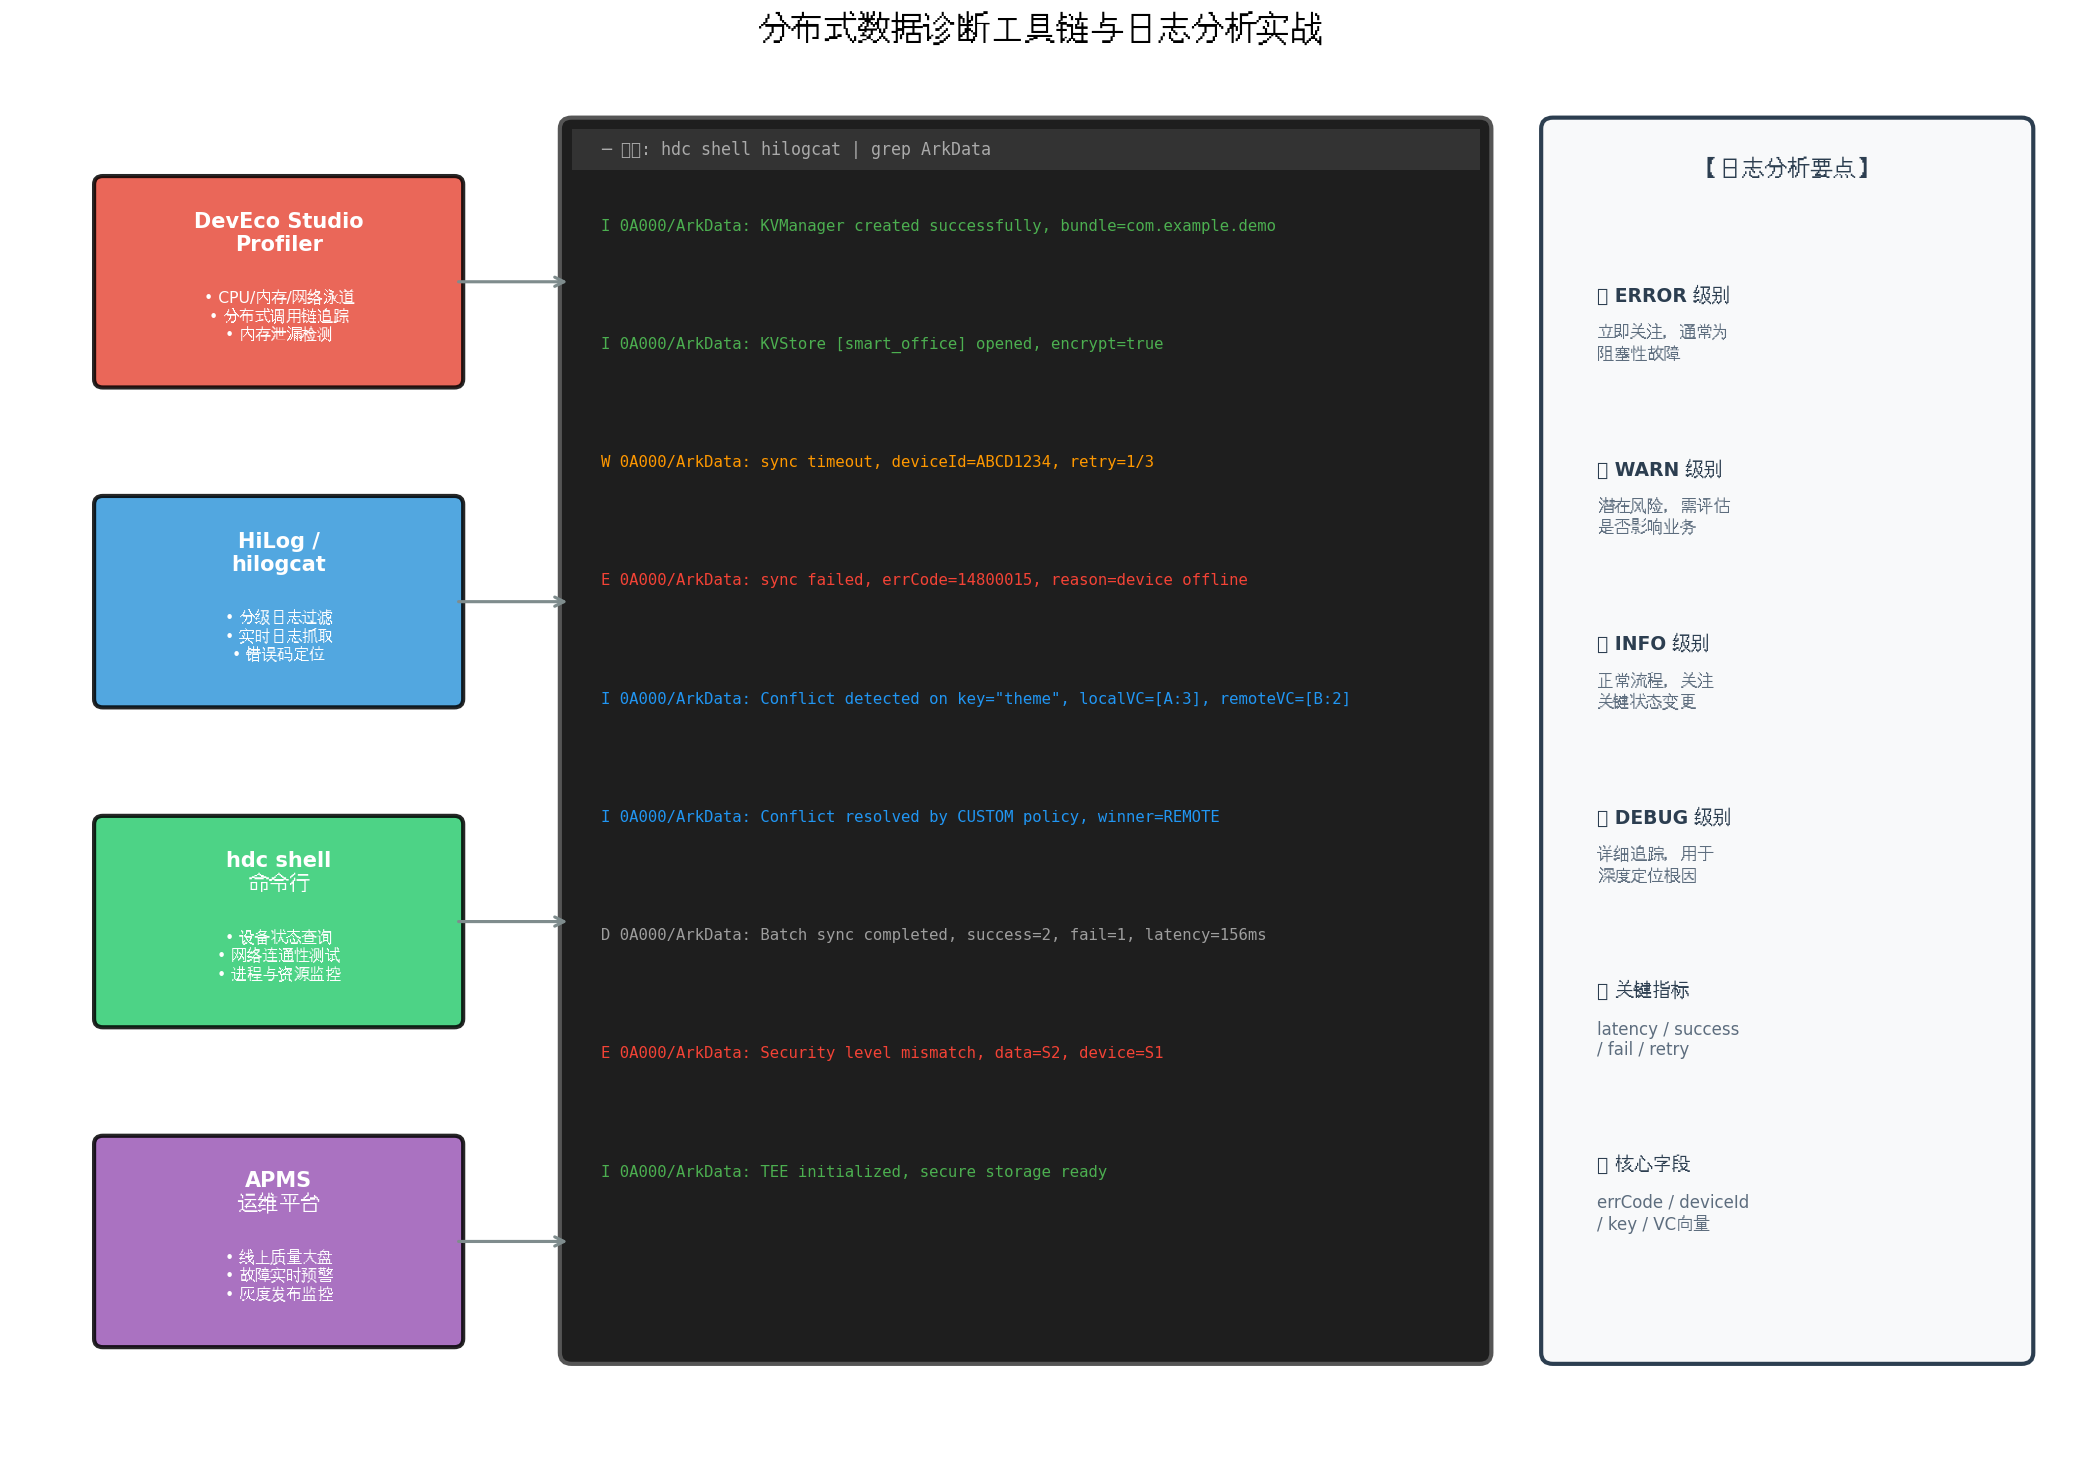This screenshot has height=1479, width=2080.
Task: Select description '详细追踪，用于深度定位根因'
Action: click(1655, 864)
